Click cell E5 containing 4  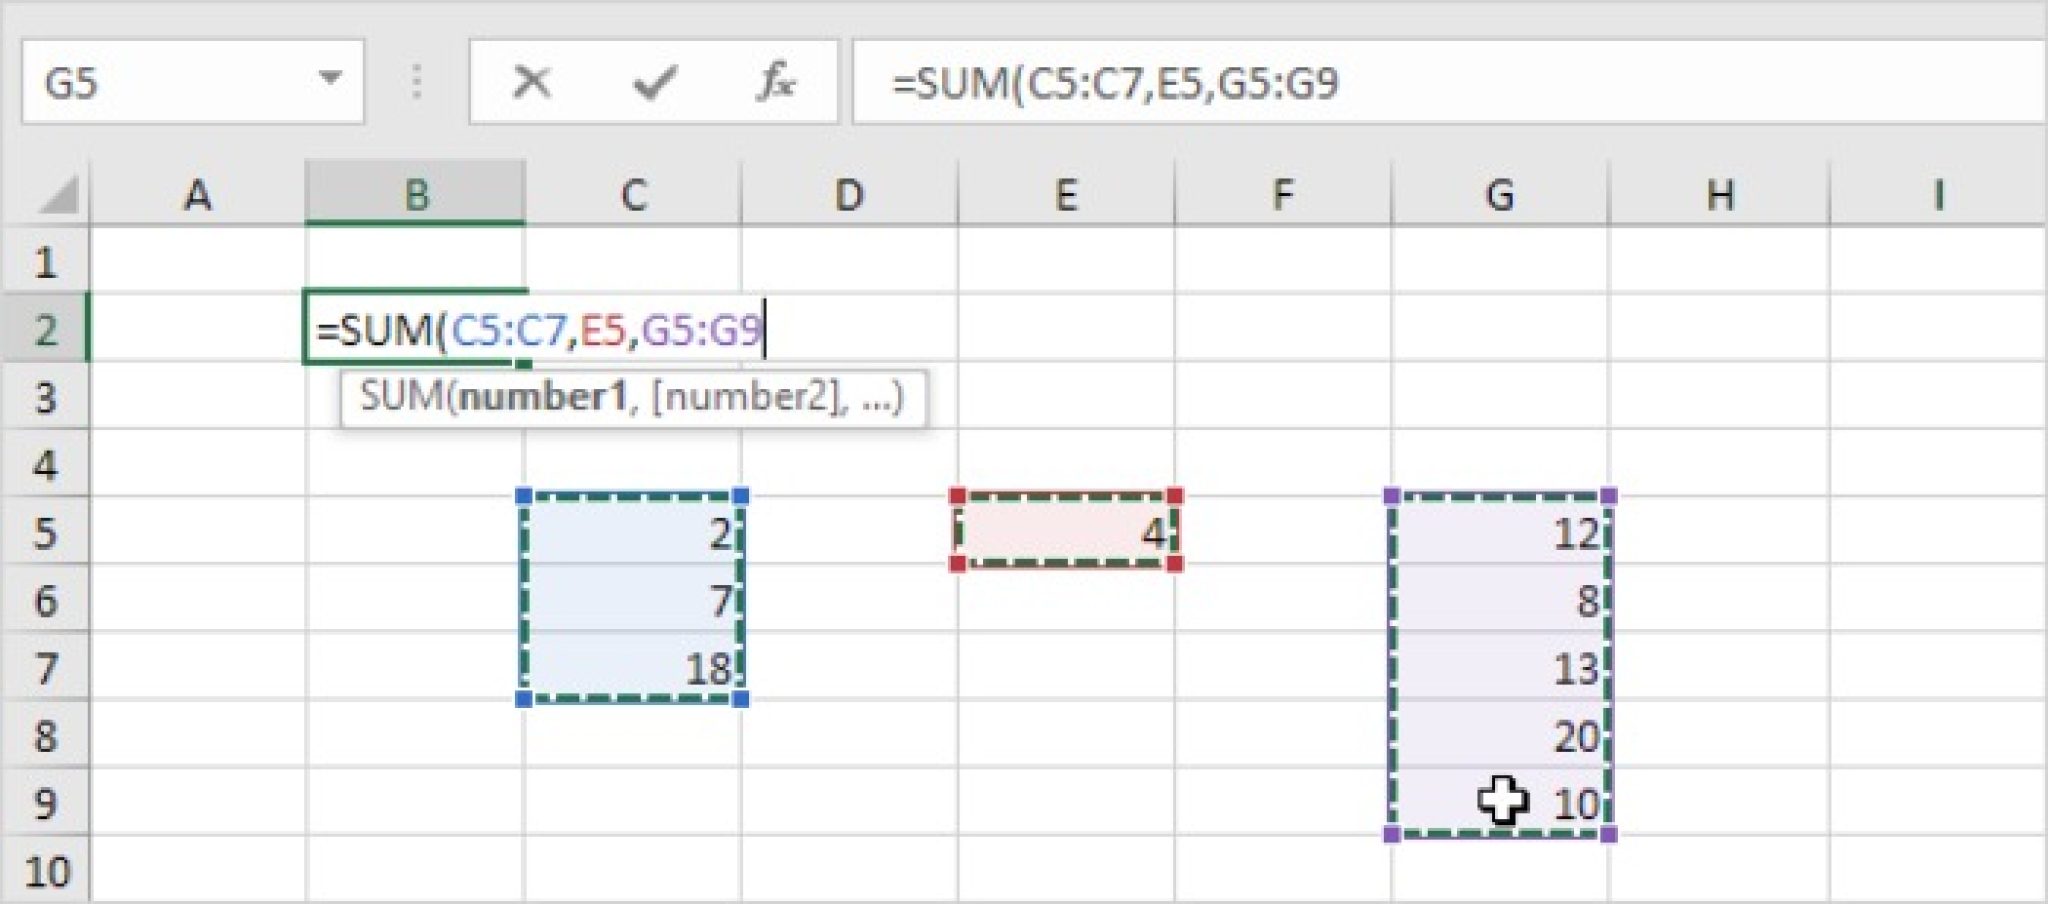(1066, 532)
